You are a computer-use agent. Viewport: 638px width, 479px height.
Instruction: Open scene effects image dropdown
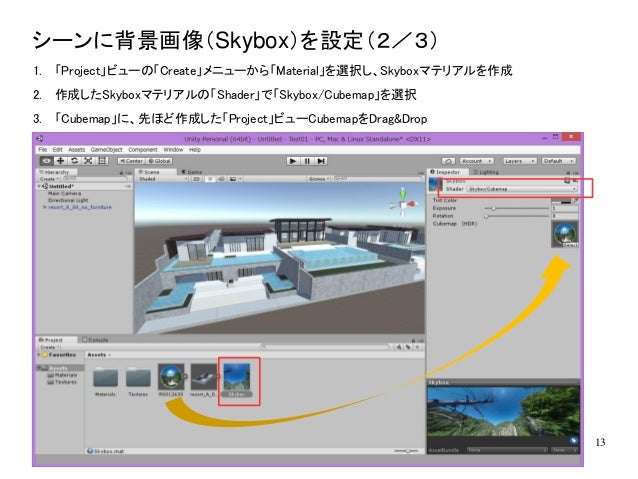click(x=236, y=179)
